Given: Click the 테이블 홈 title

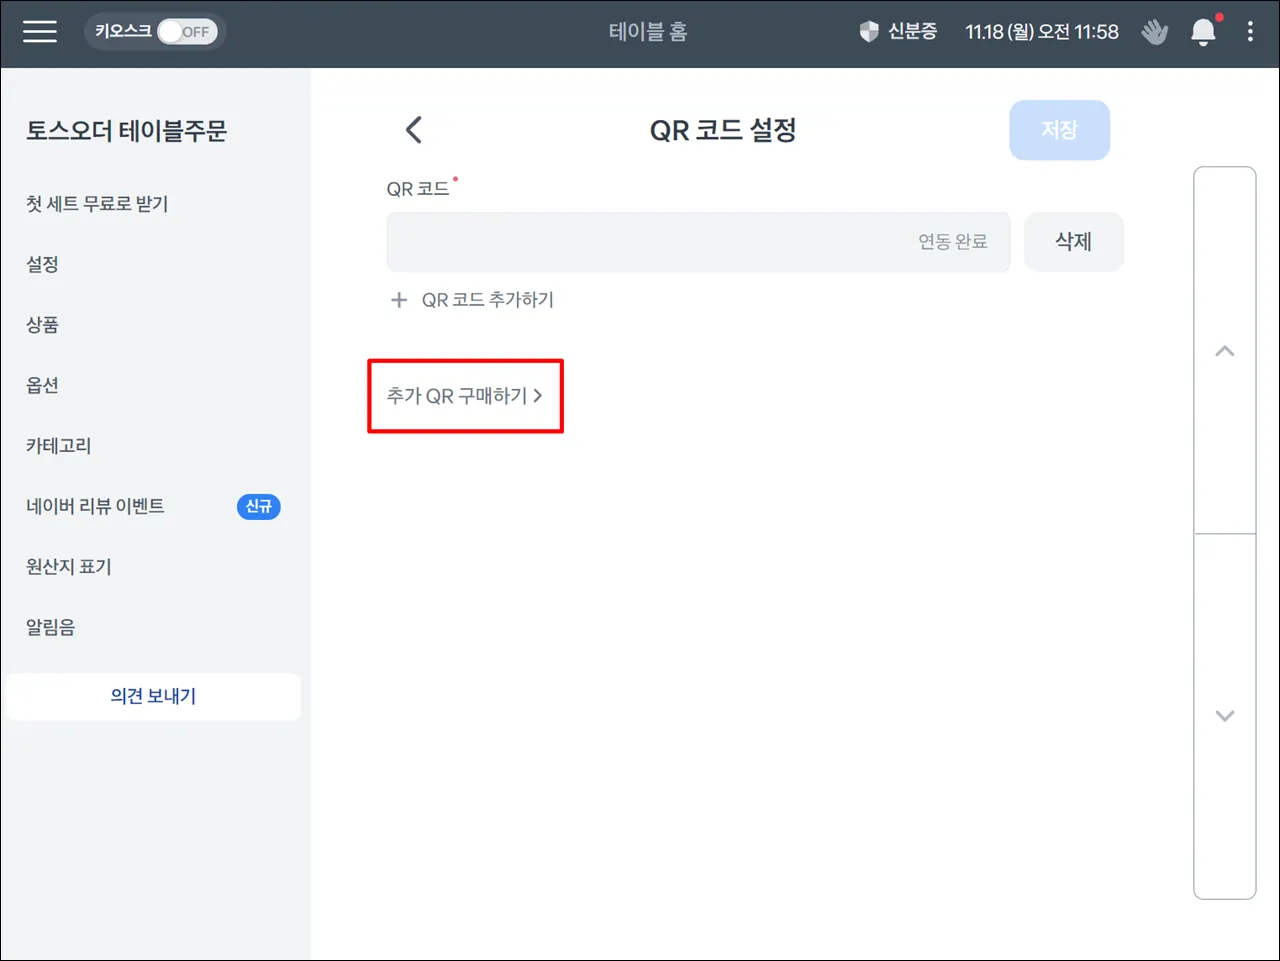Looking at the screenshot, I should [648, 32].
